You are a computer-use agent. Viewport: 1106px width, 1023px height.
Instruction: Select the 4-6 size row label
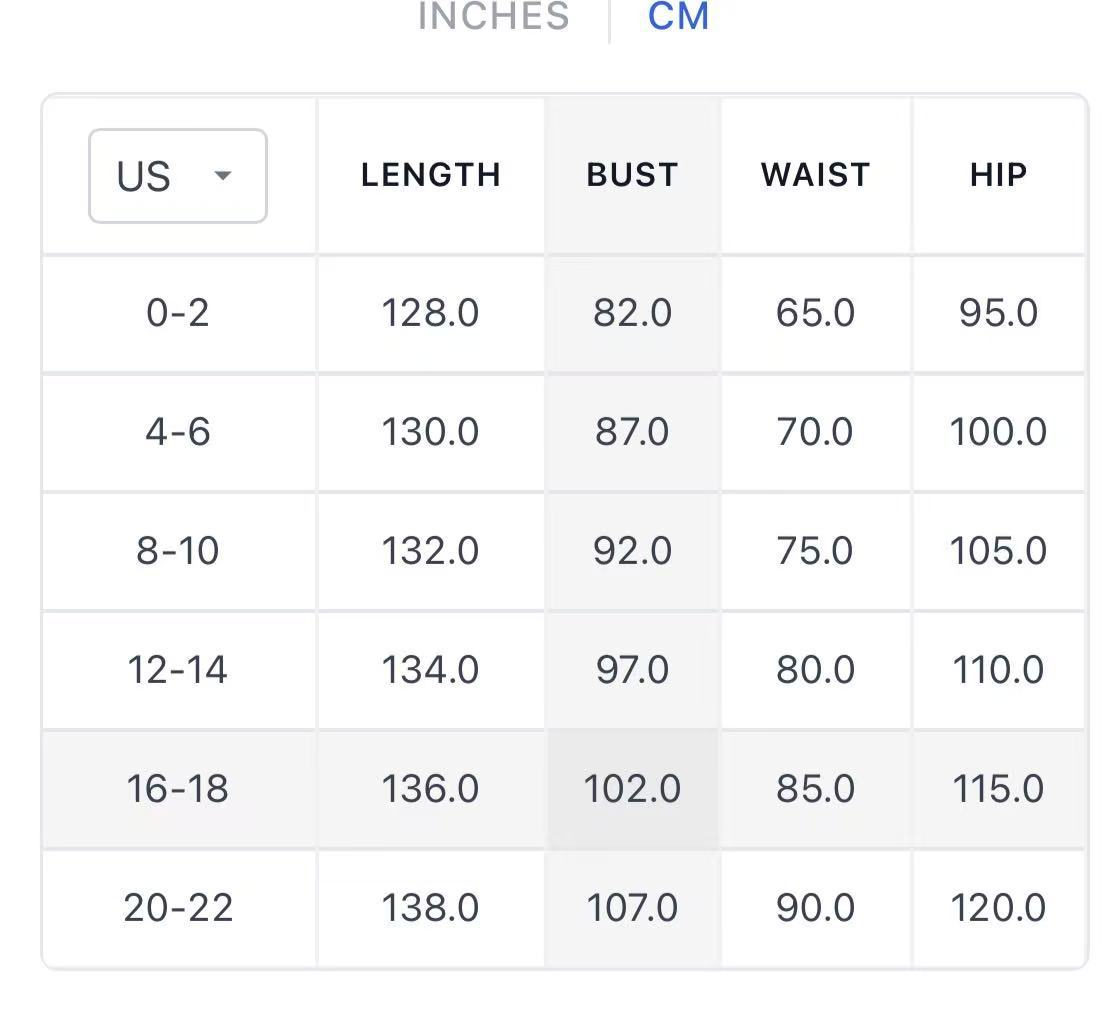click(178, 432)
